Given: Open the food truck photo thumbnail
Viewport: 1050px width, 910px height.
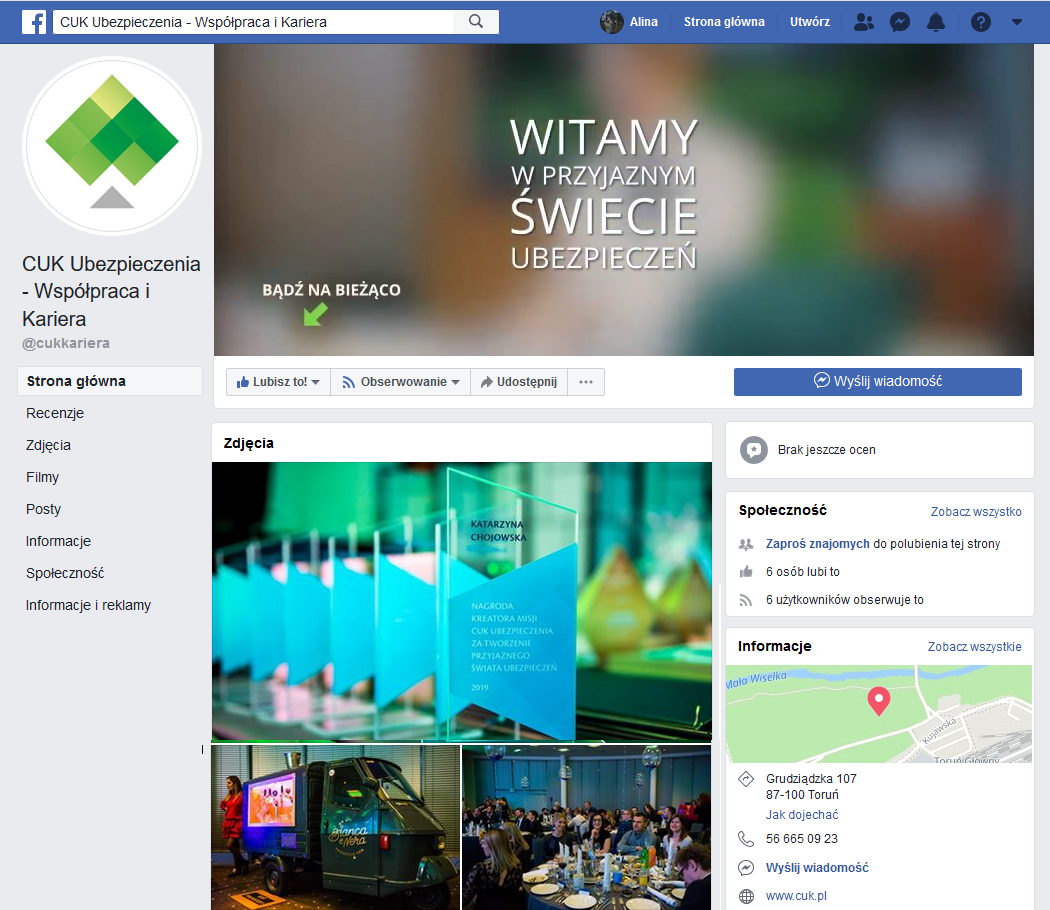Looking at the screenshot, I should (336, 828).
